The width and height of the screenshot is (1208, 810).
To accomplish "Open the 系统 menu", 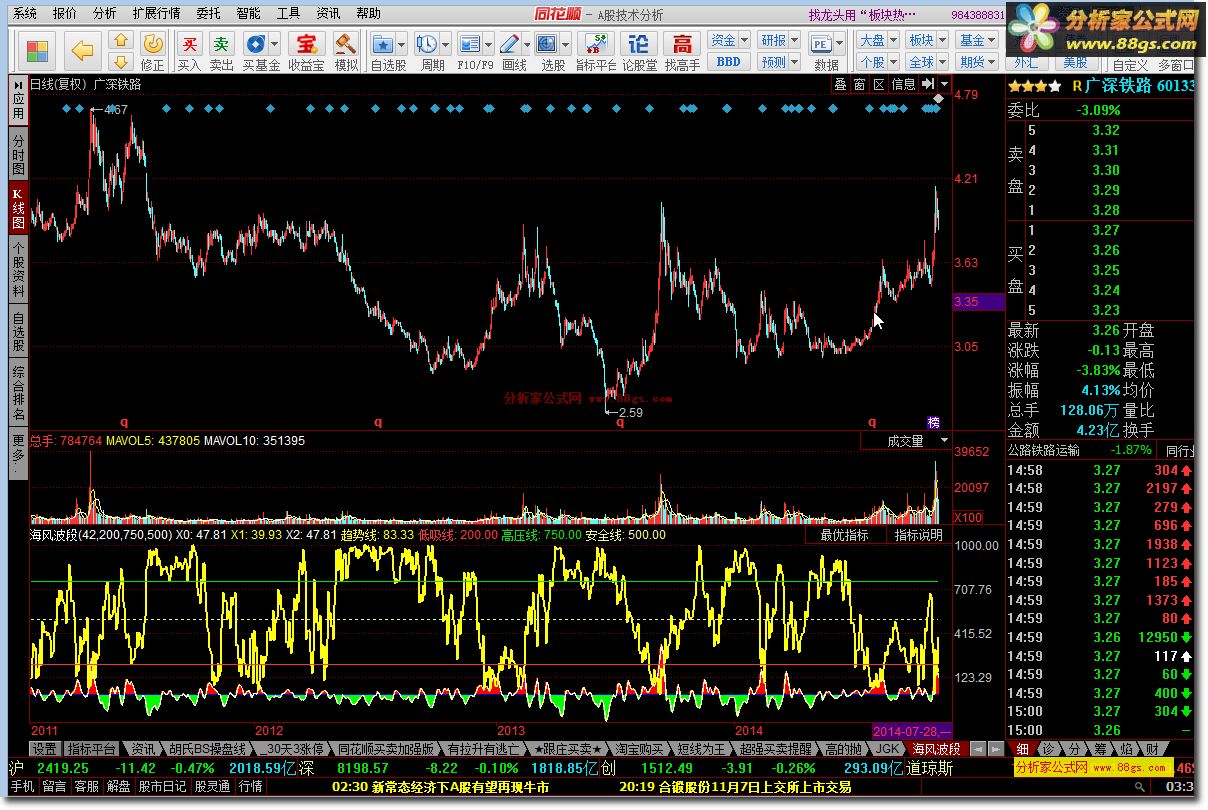I will coord(25,14).
